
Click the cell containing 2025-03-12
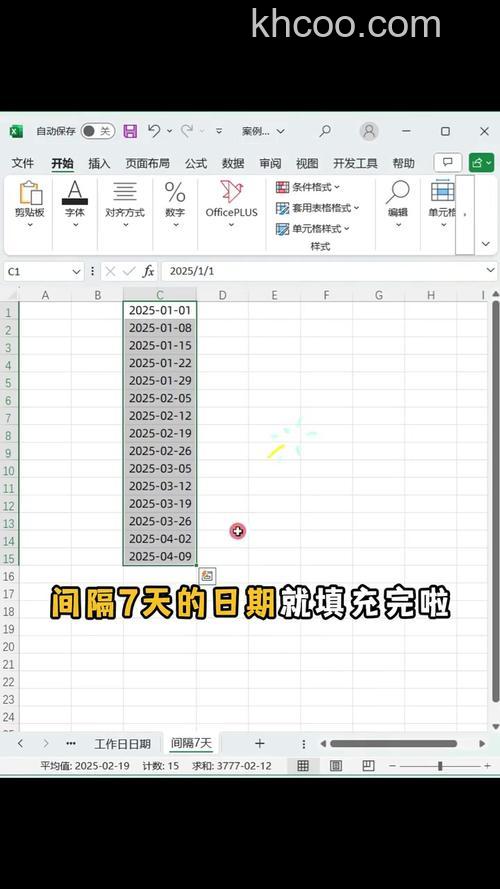[x=160, y=486]
